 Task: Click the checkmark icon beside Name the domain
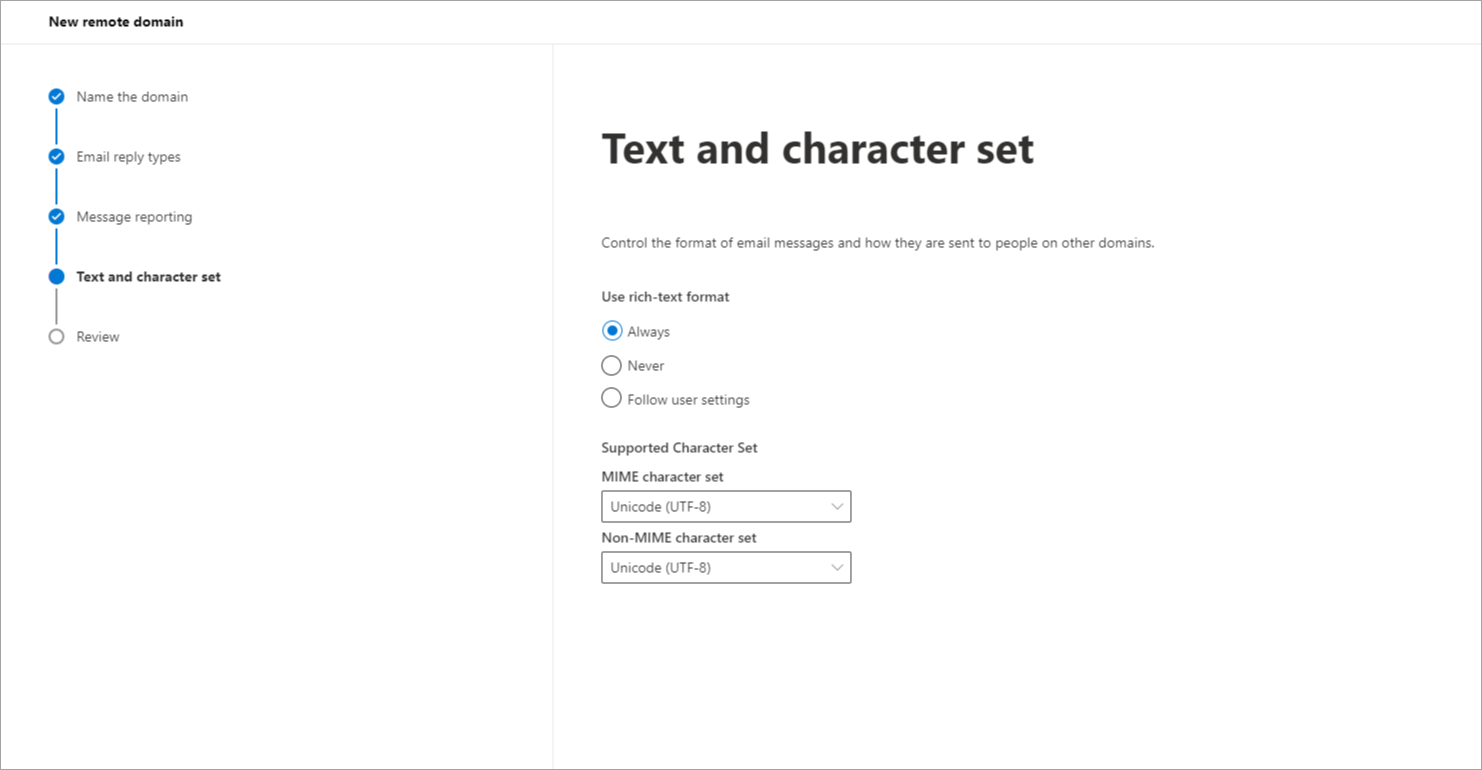click(x=56, y=97)
